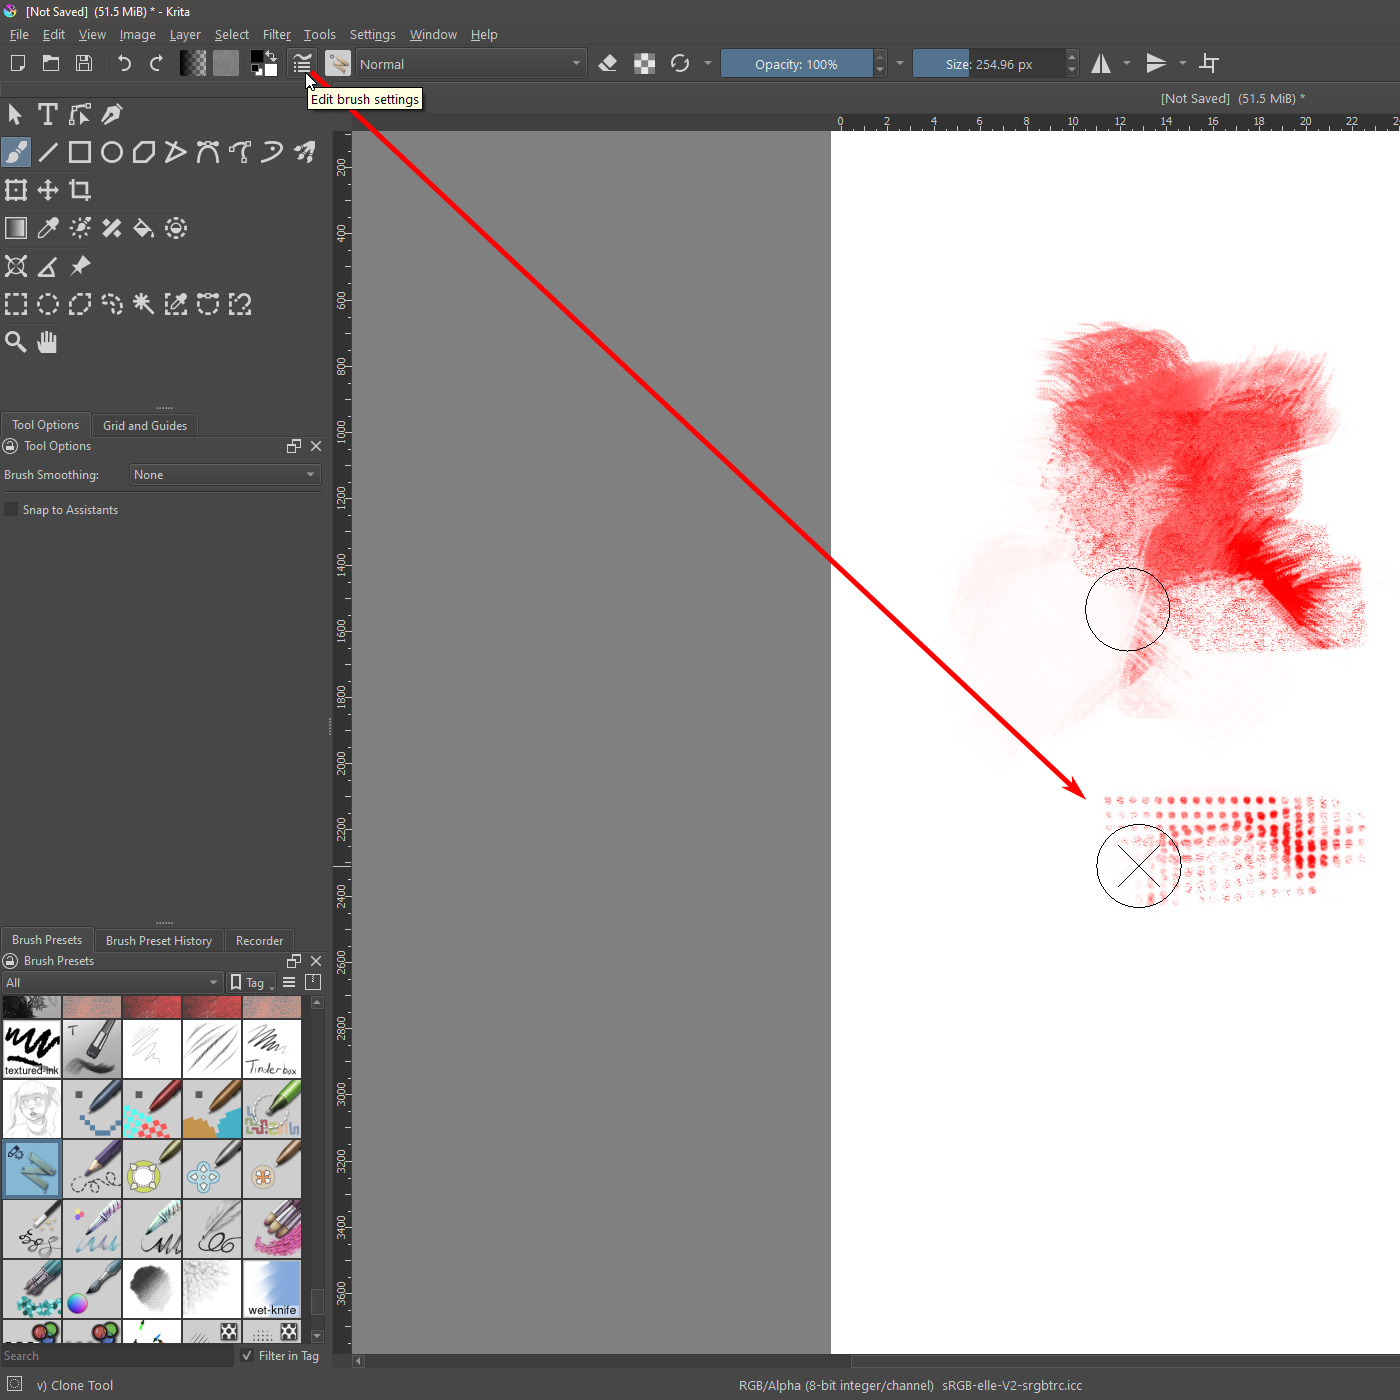Enable Snap to Assistants checkbox
1400x1400 pixels.
coord(12,510)
